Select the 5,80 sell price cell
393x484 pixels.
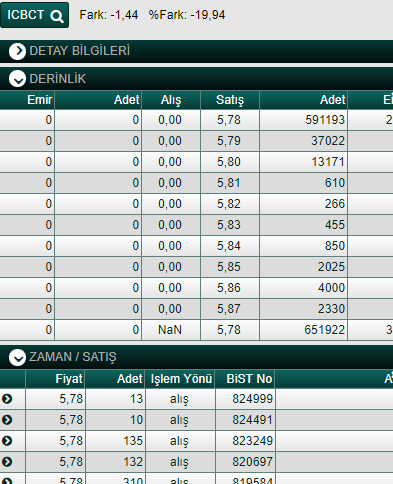tap(230, 162)
